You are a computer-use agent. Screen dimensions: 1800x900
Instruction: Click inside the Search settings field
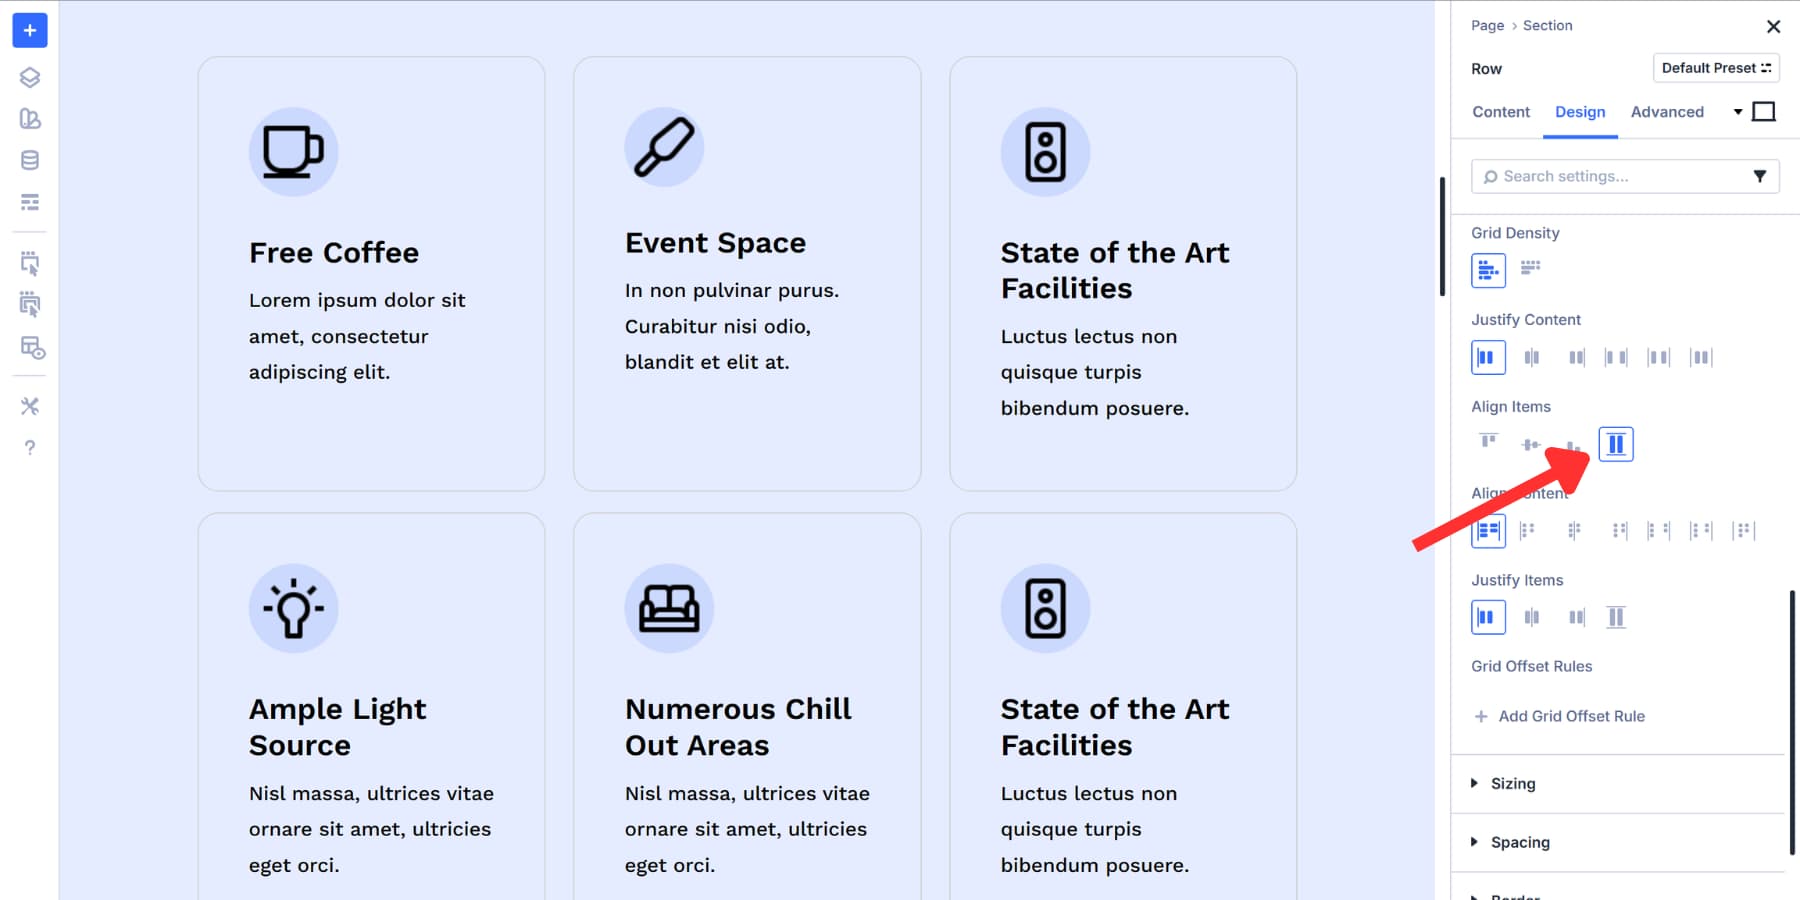point(1600,176)
